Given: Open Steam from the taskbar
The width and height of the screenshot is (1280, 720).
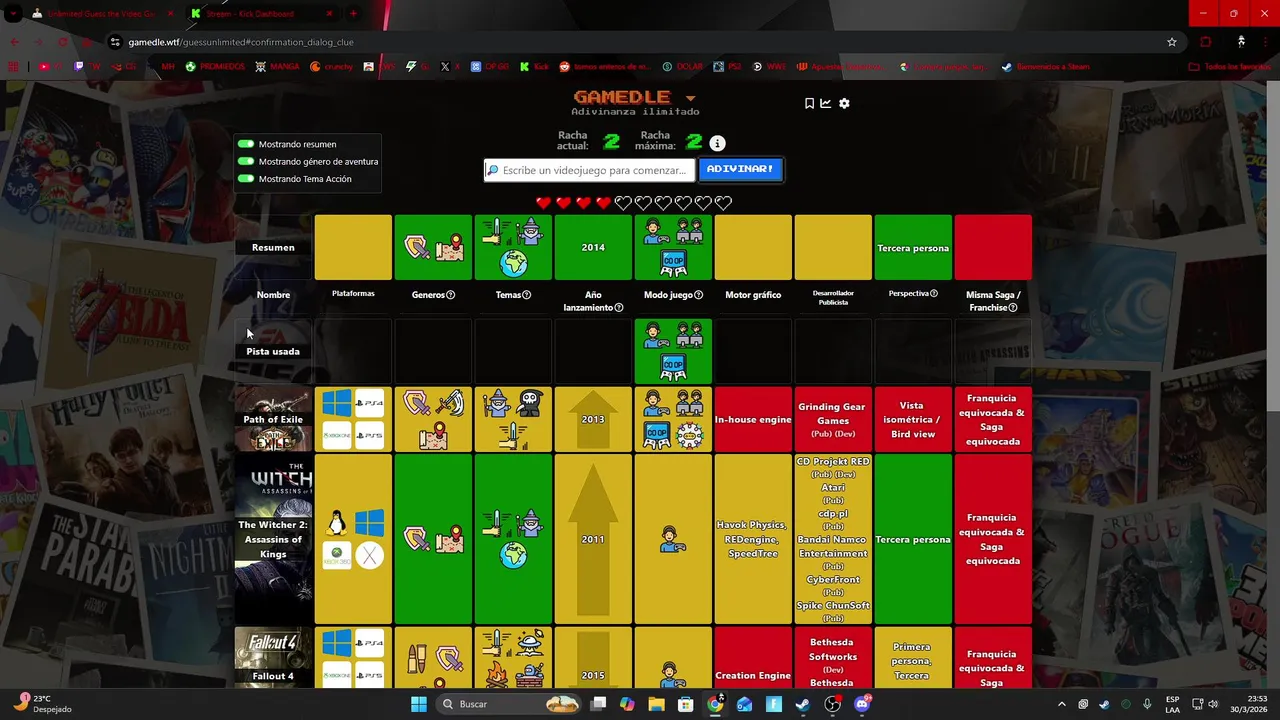Looking at the screenshot, I should 802,704.
